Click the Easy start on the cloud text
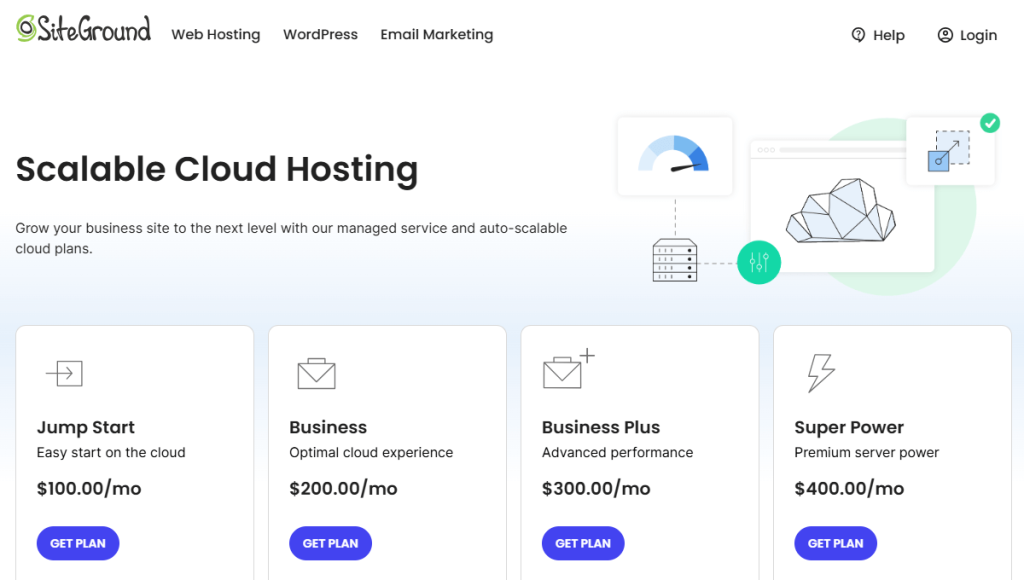The height and width of the screenshot is (580, 1024). [111, 453]
